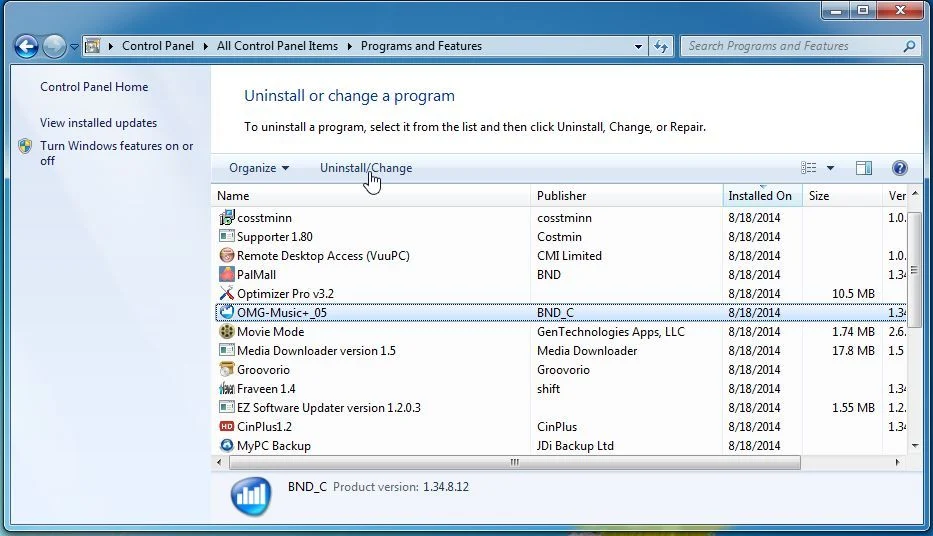Select OMG-Music+_05 program icon

pyautogui.click(x=227, y=312)
